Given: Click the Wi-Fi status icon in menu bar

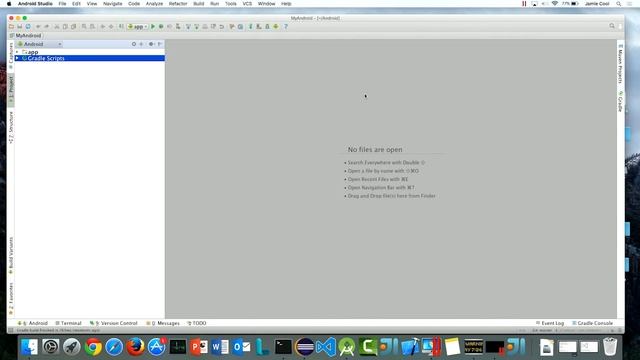Looking at the screenshot, I should (554, 4).
